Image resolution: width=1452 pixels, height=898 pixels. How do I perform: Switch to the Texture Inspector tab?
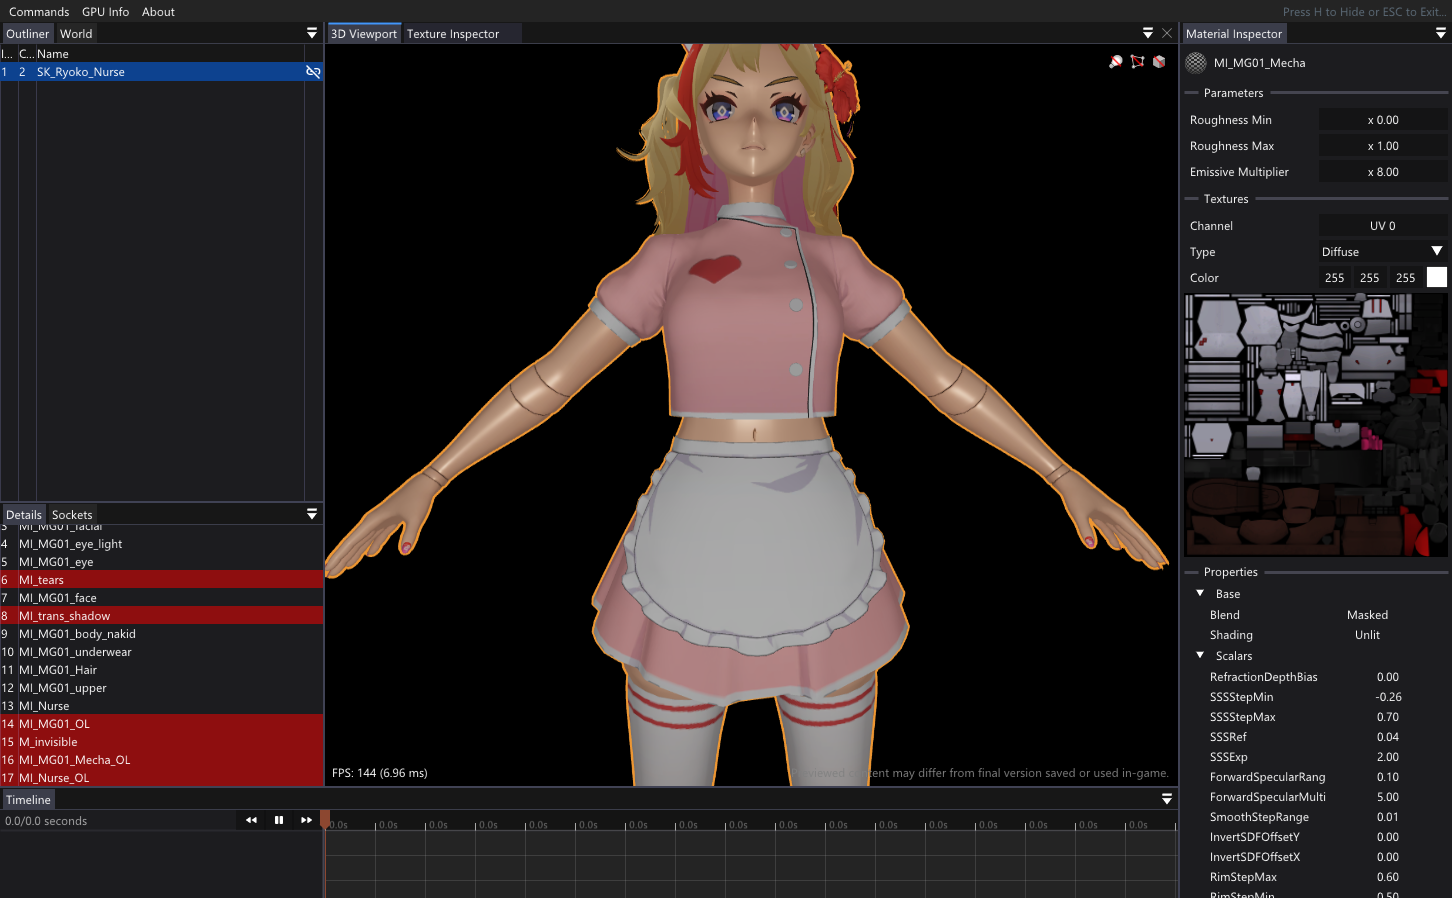(452, 34)
